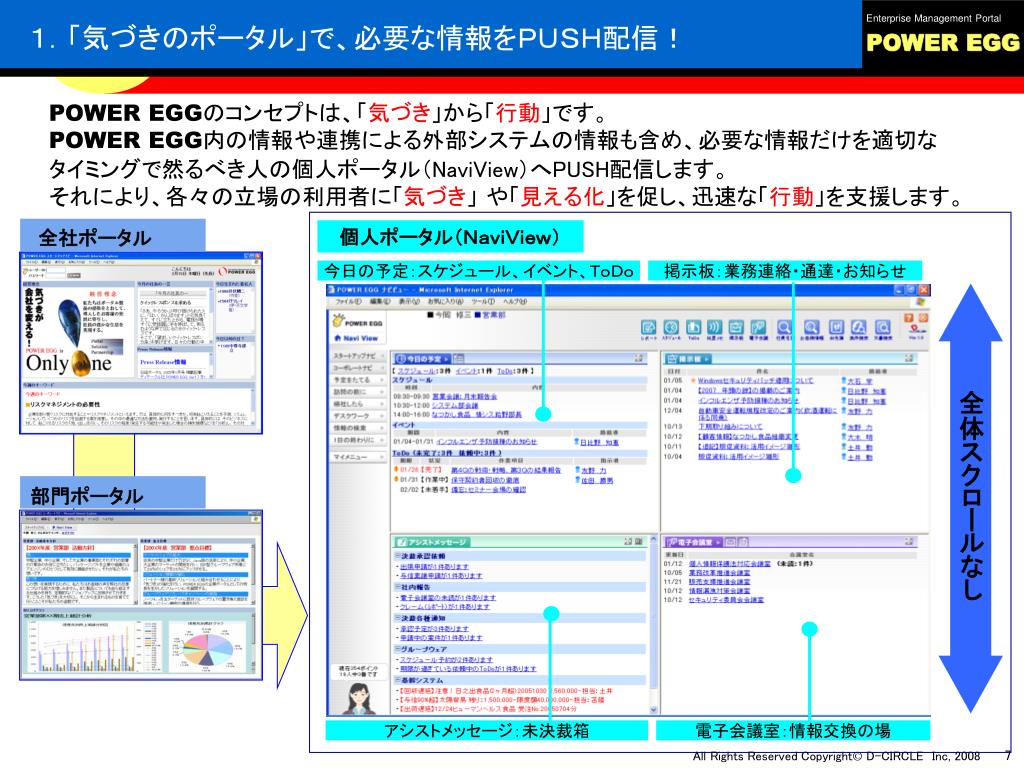Open the 下期取り組みについて bulletin link
This screenshot has width=1024, height=768.
tap(729, 426)
